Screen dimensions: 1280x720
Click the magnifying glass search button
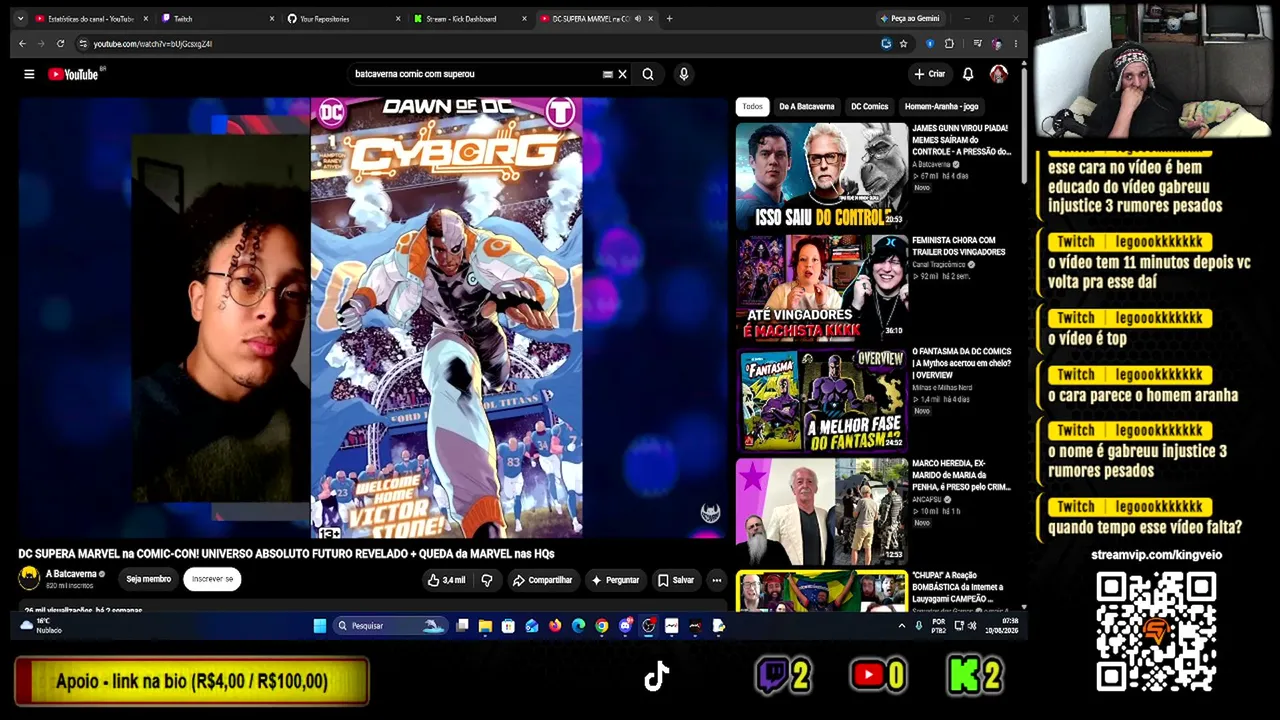point(648,74)
